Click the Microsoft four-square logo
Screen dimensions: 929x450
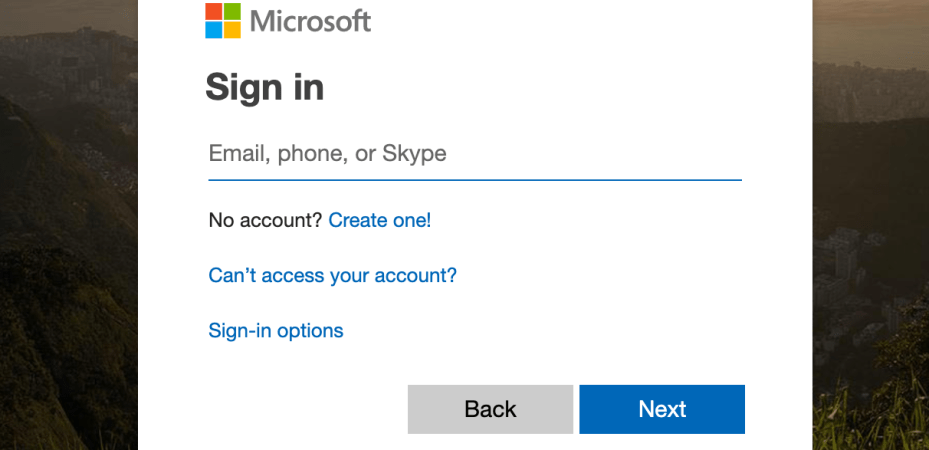pos(223,20)
